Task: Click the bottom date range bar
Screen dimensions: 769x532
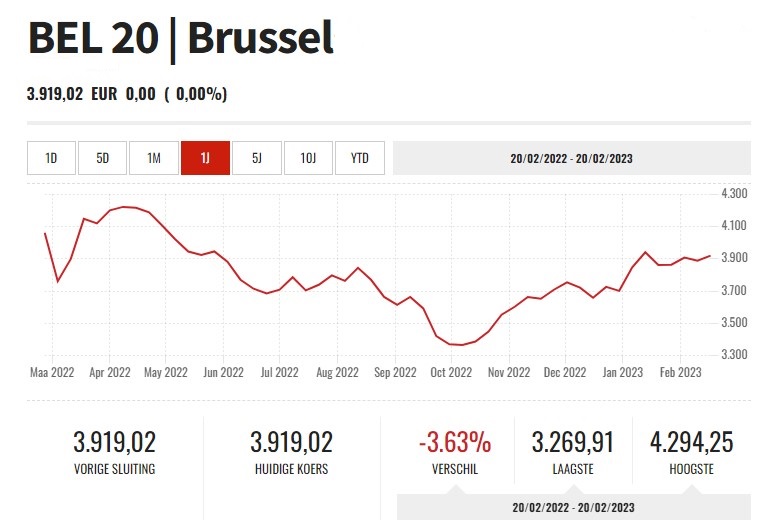Action: 573,507
